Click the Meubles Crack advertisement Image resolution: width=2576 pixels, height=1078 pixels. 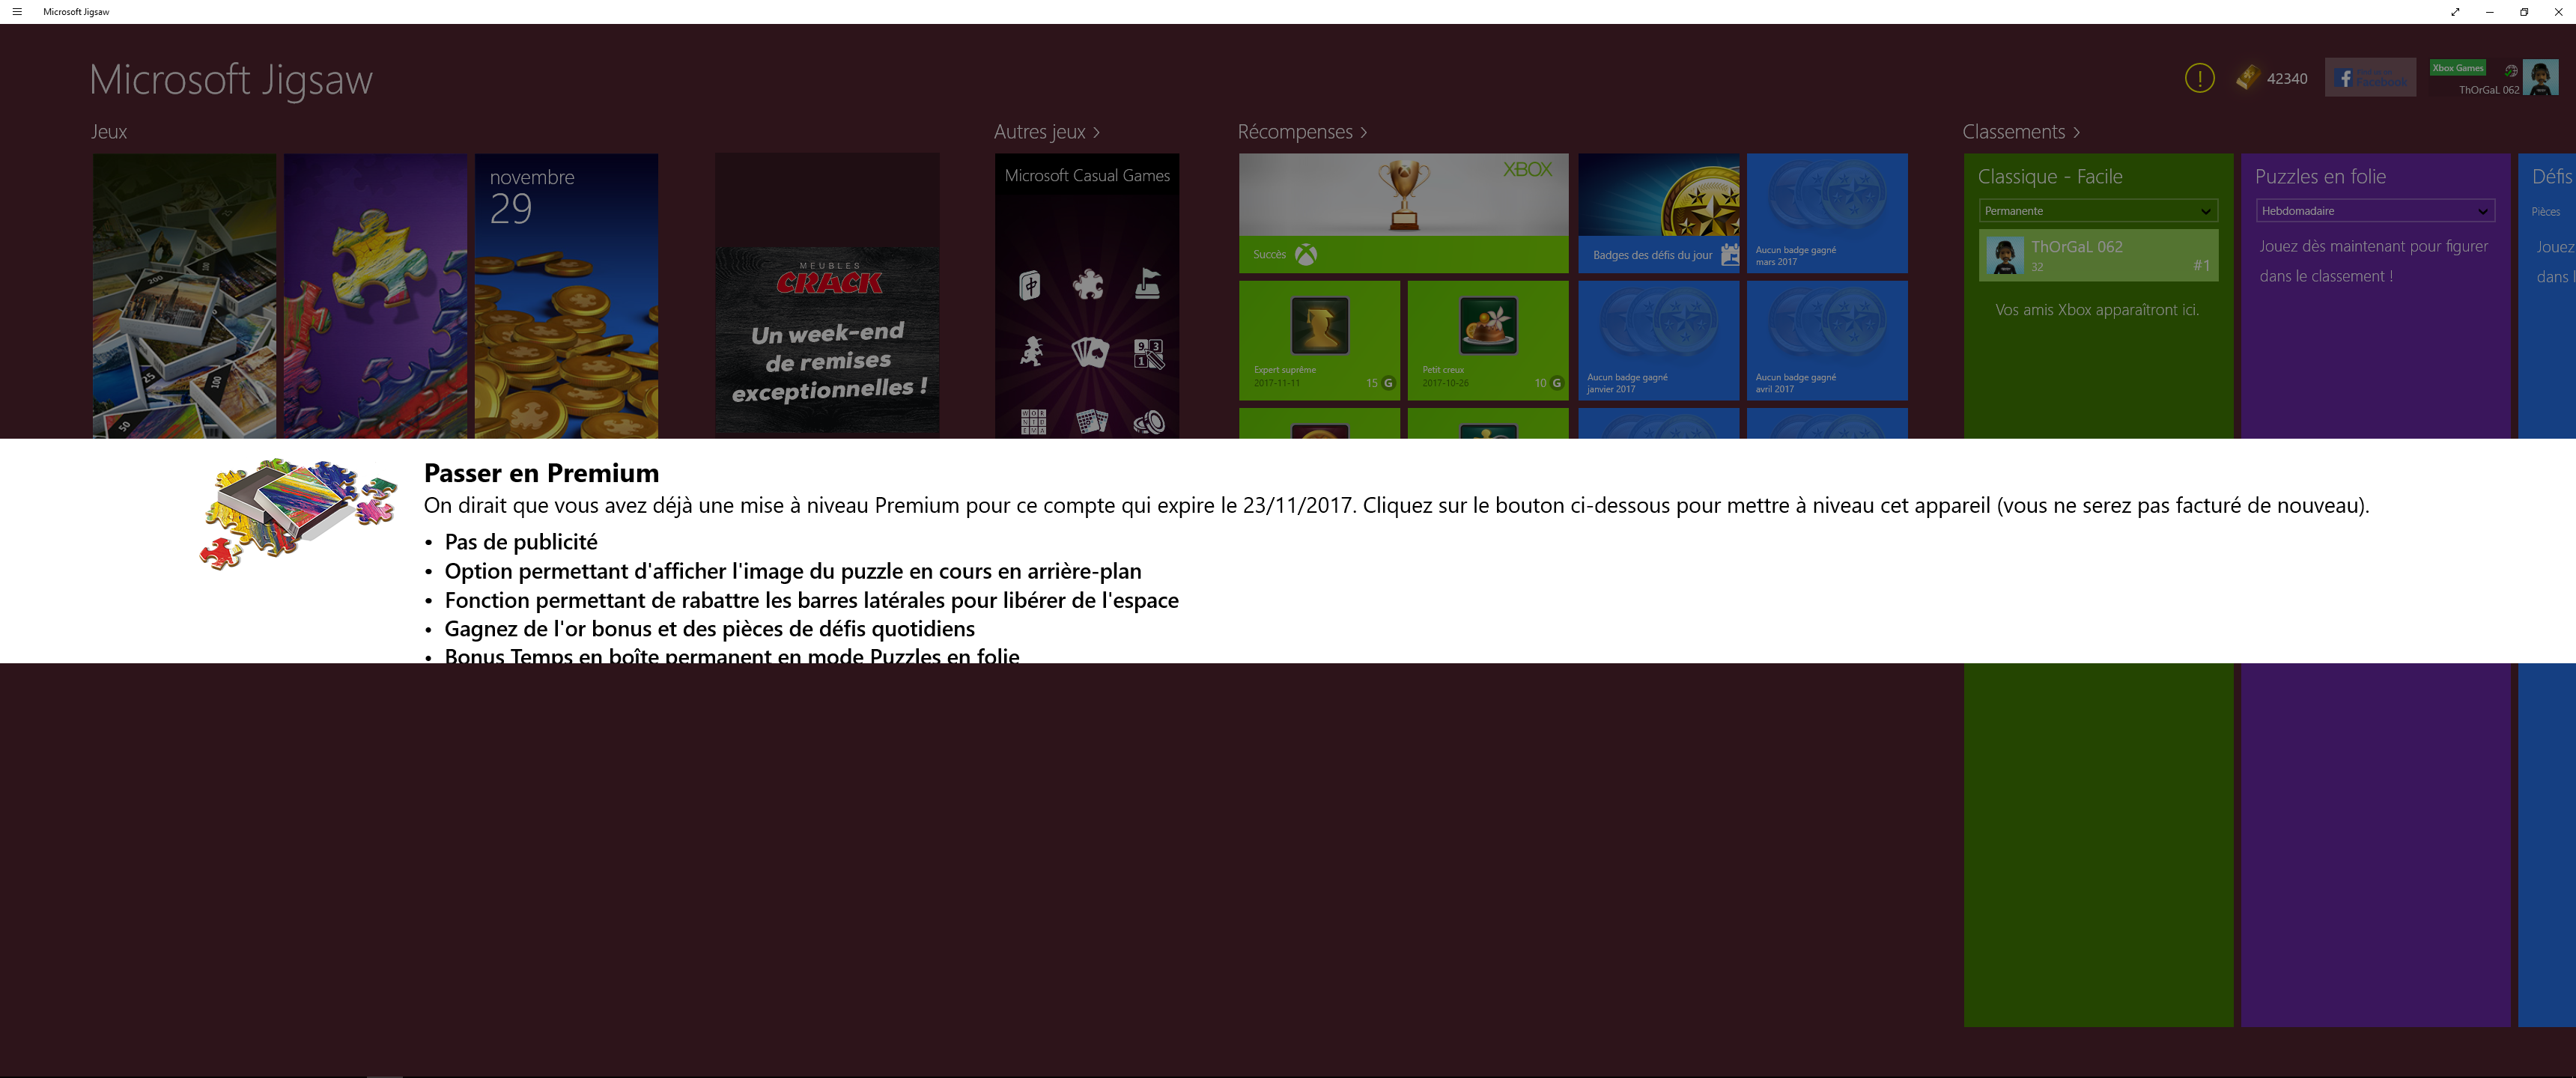tap(827, 340)
